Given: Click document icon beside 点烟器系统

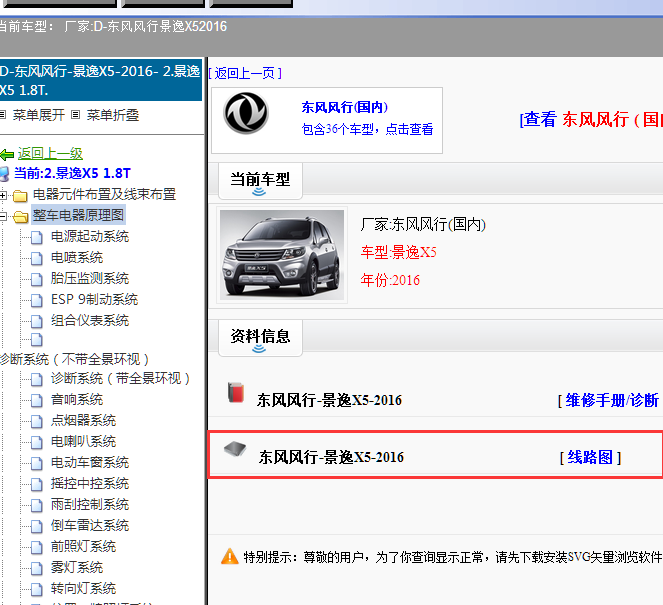Looking at the screenshot, I should 37,422.
